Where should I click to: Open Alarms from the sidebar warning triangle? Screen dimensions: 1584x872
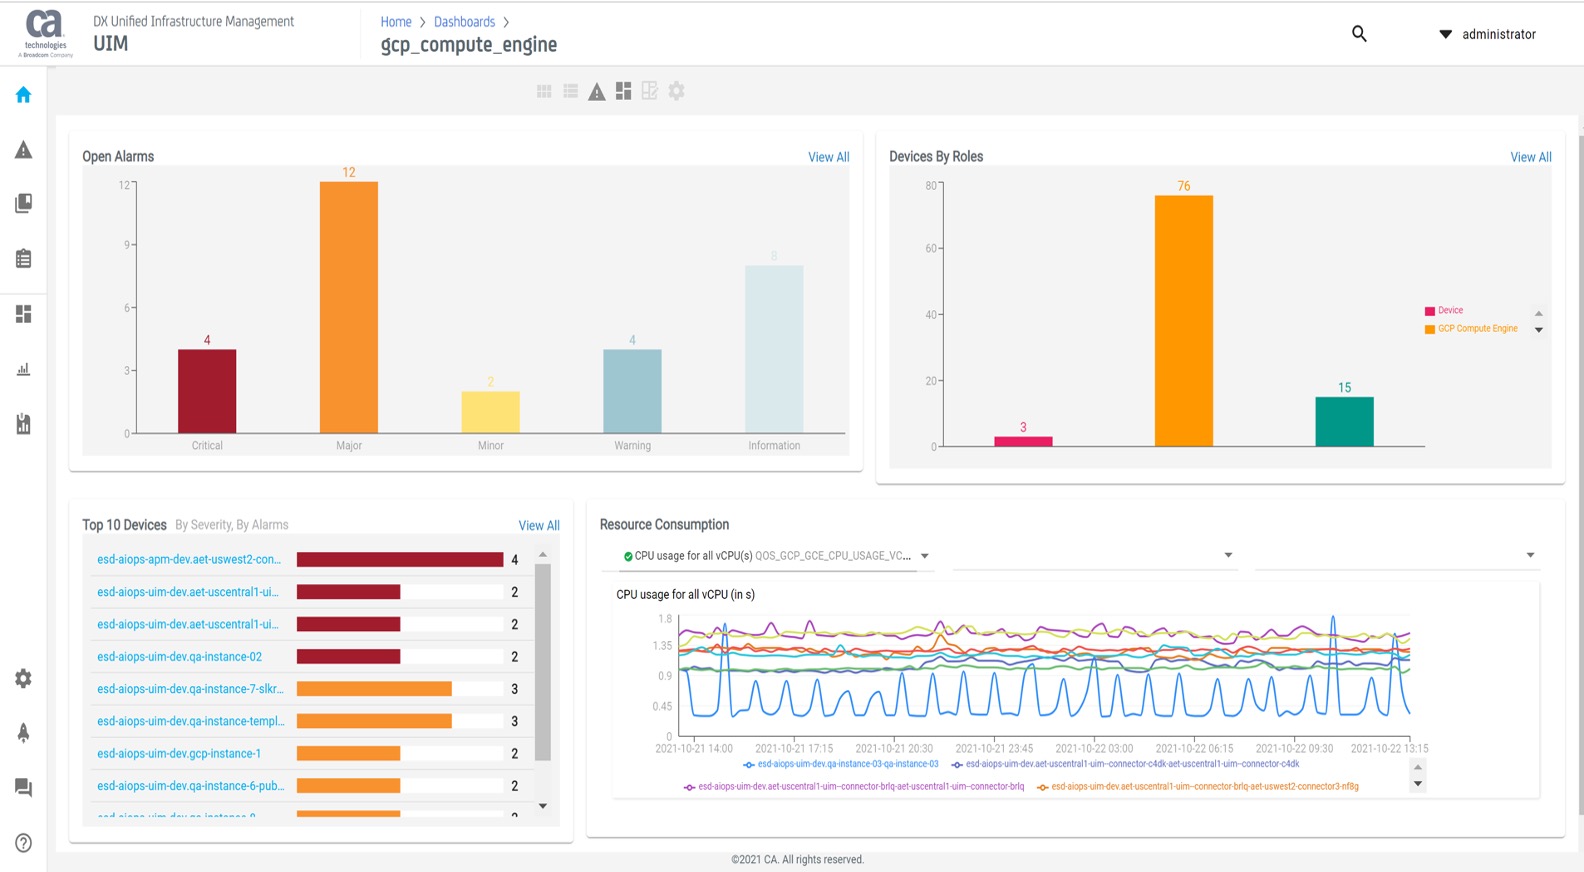pos(23,150)
